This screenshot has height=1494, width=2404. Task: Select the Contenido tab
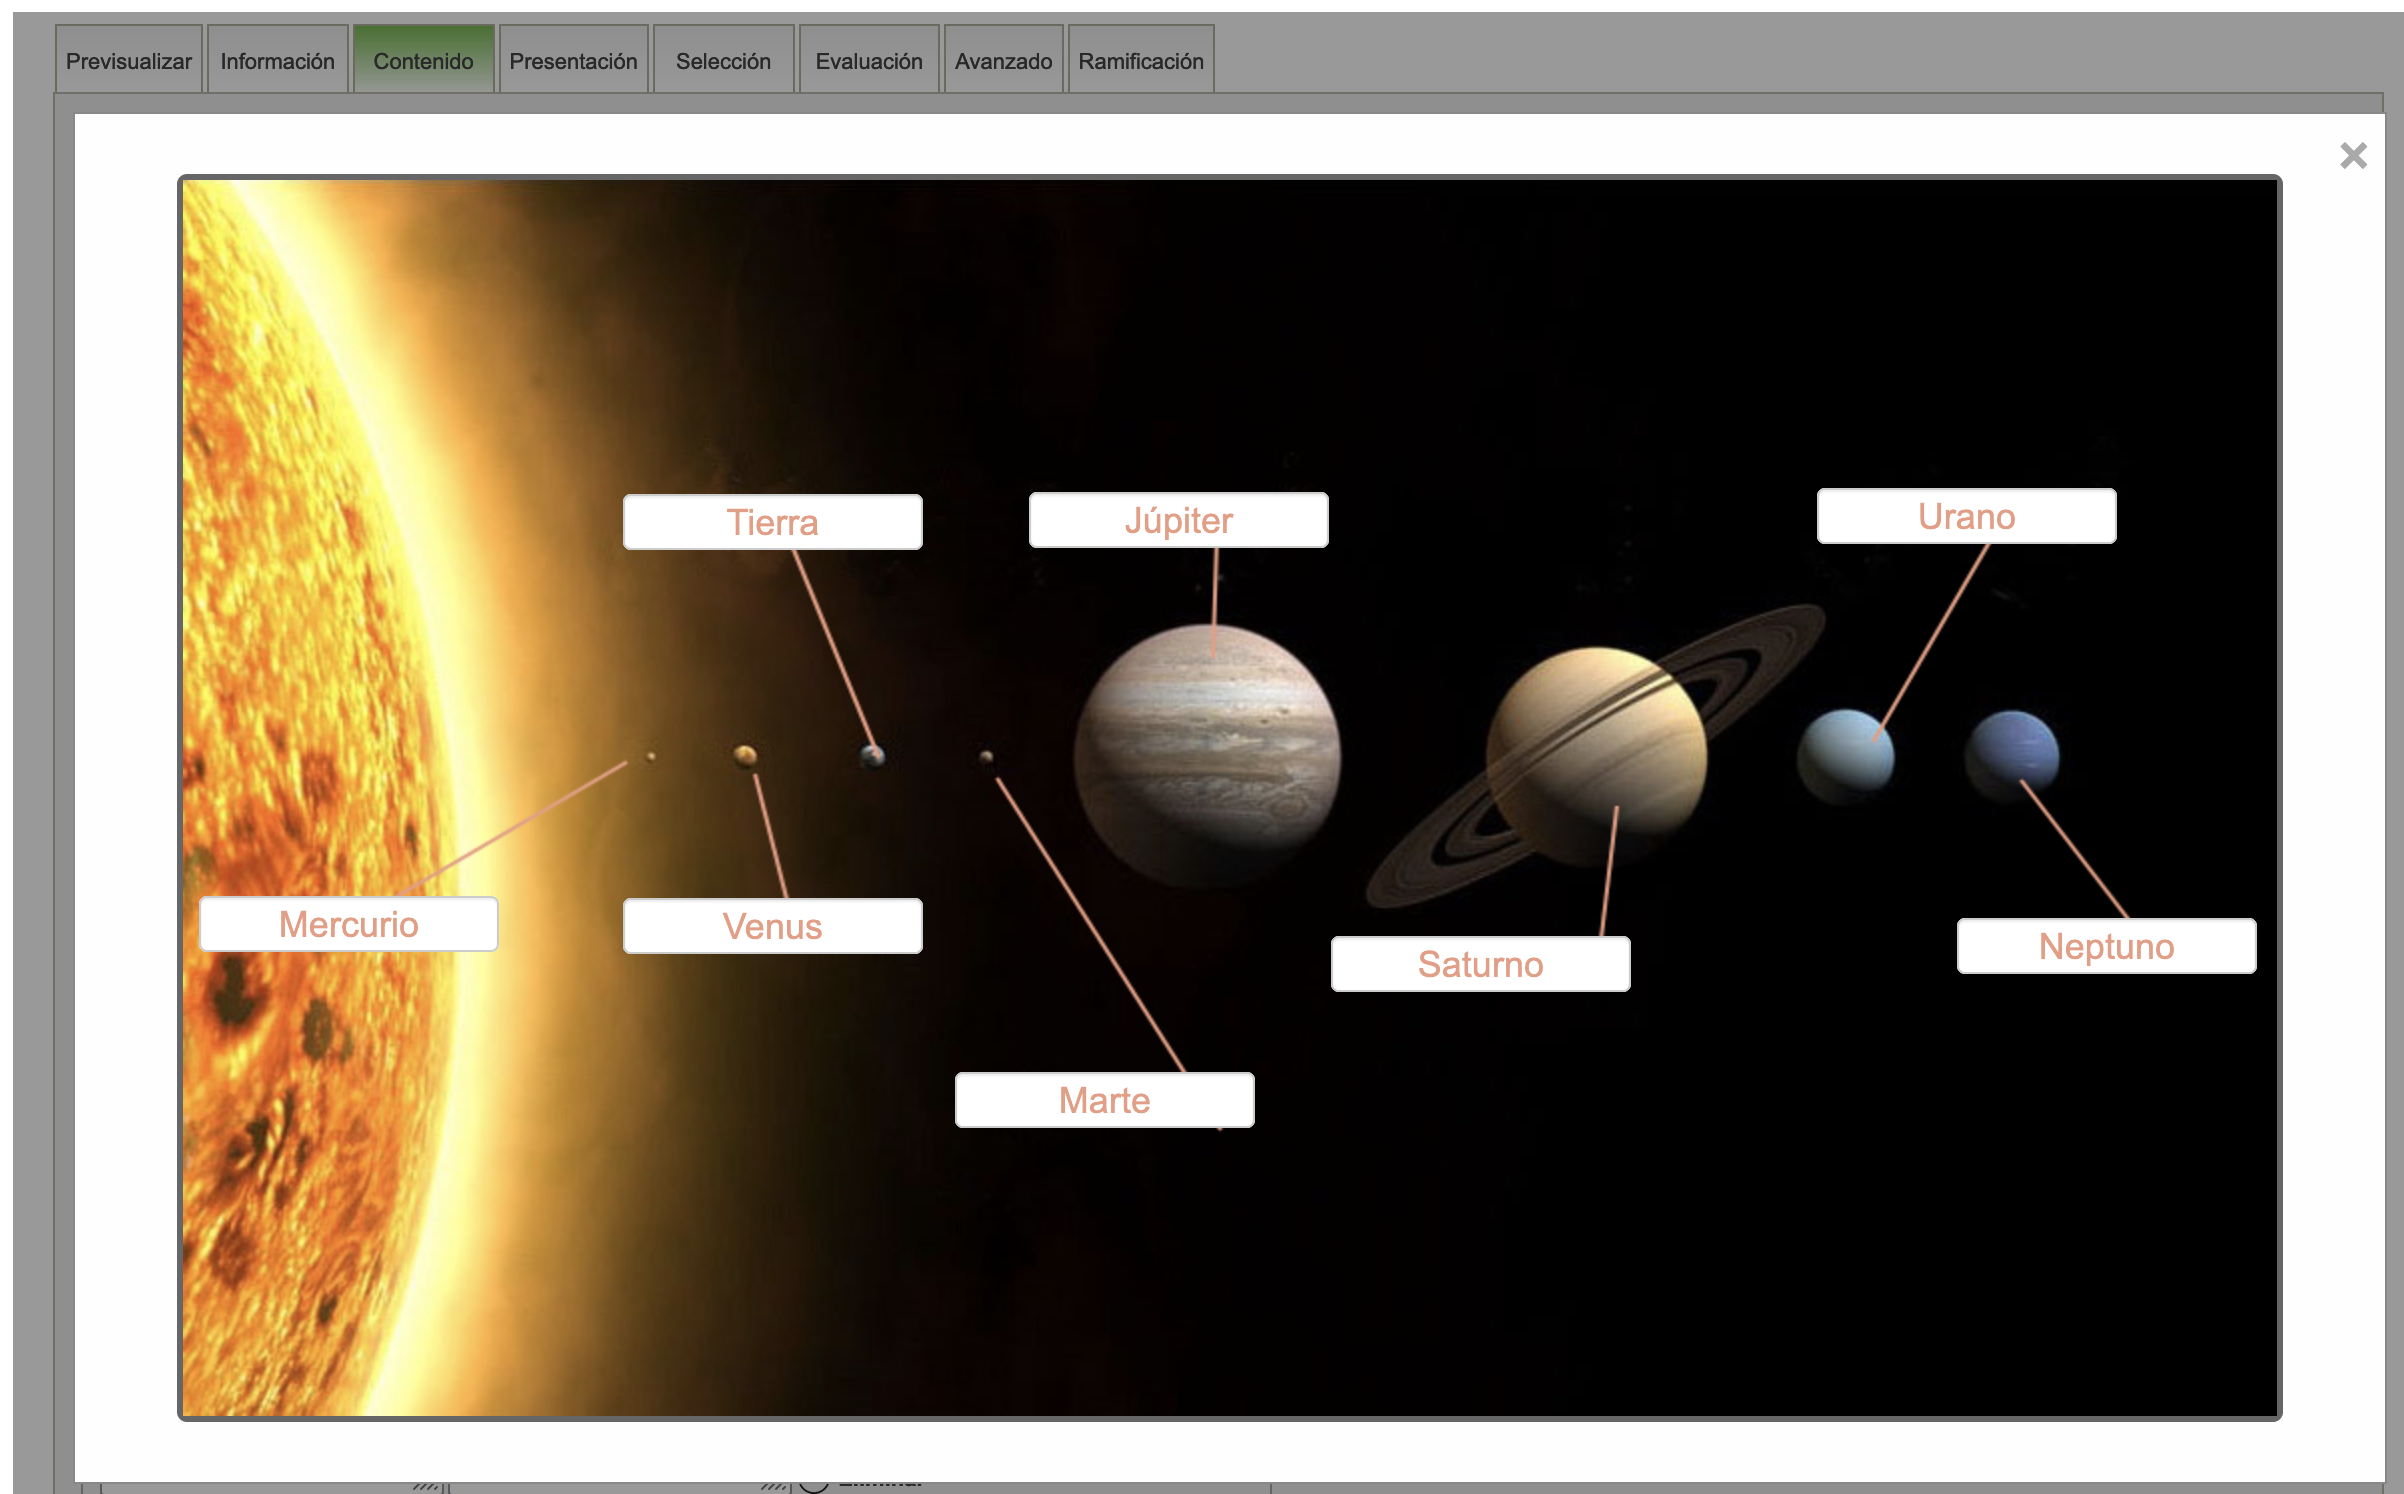click(423, 61)
